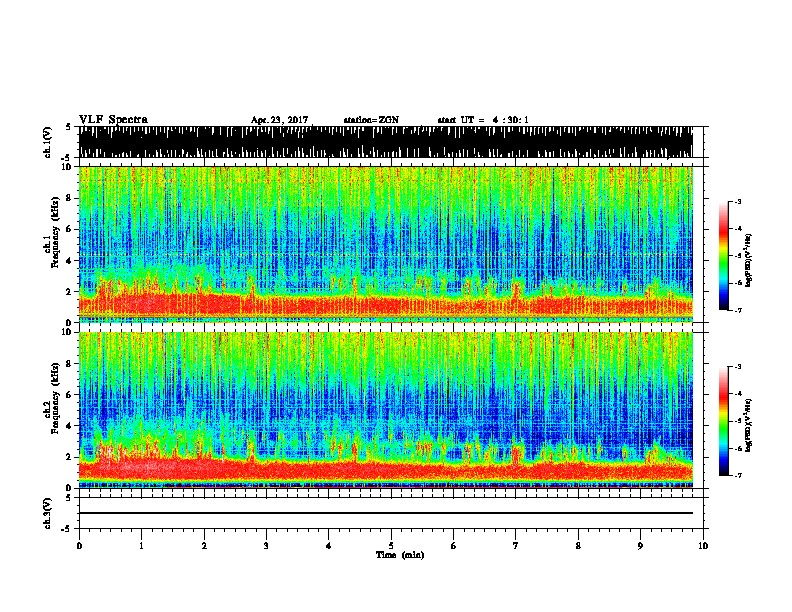This screenshot has width=792, height=612.
Task: Click the ch.1 spectrogram color scale bar
Action: click(x=724, y=255)
